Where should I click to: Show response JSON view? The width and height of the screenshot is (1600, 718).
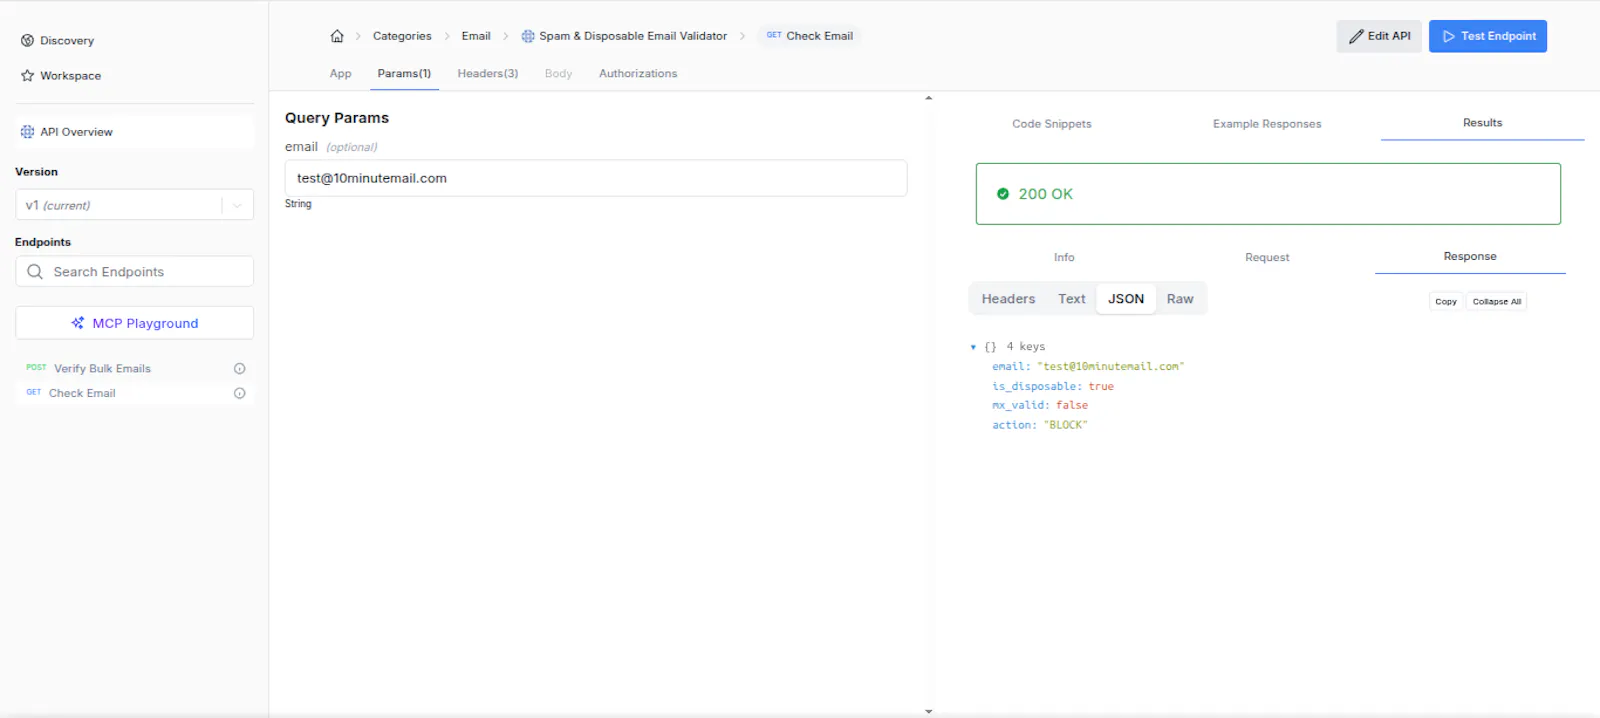pos(1126,299)
